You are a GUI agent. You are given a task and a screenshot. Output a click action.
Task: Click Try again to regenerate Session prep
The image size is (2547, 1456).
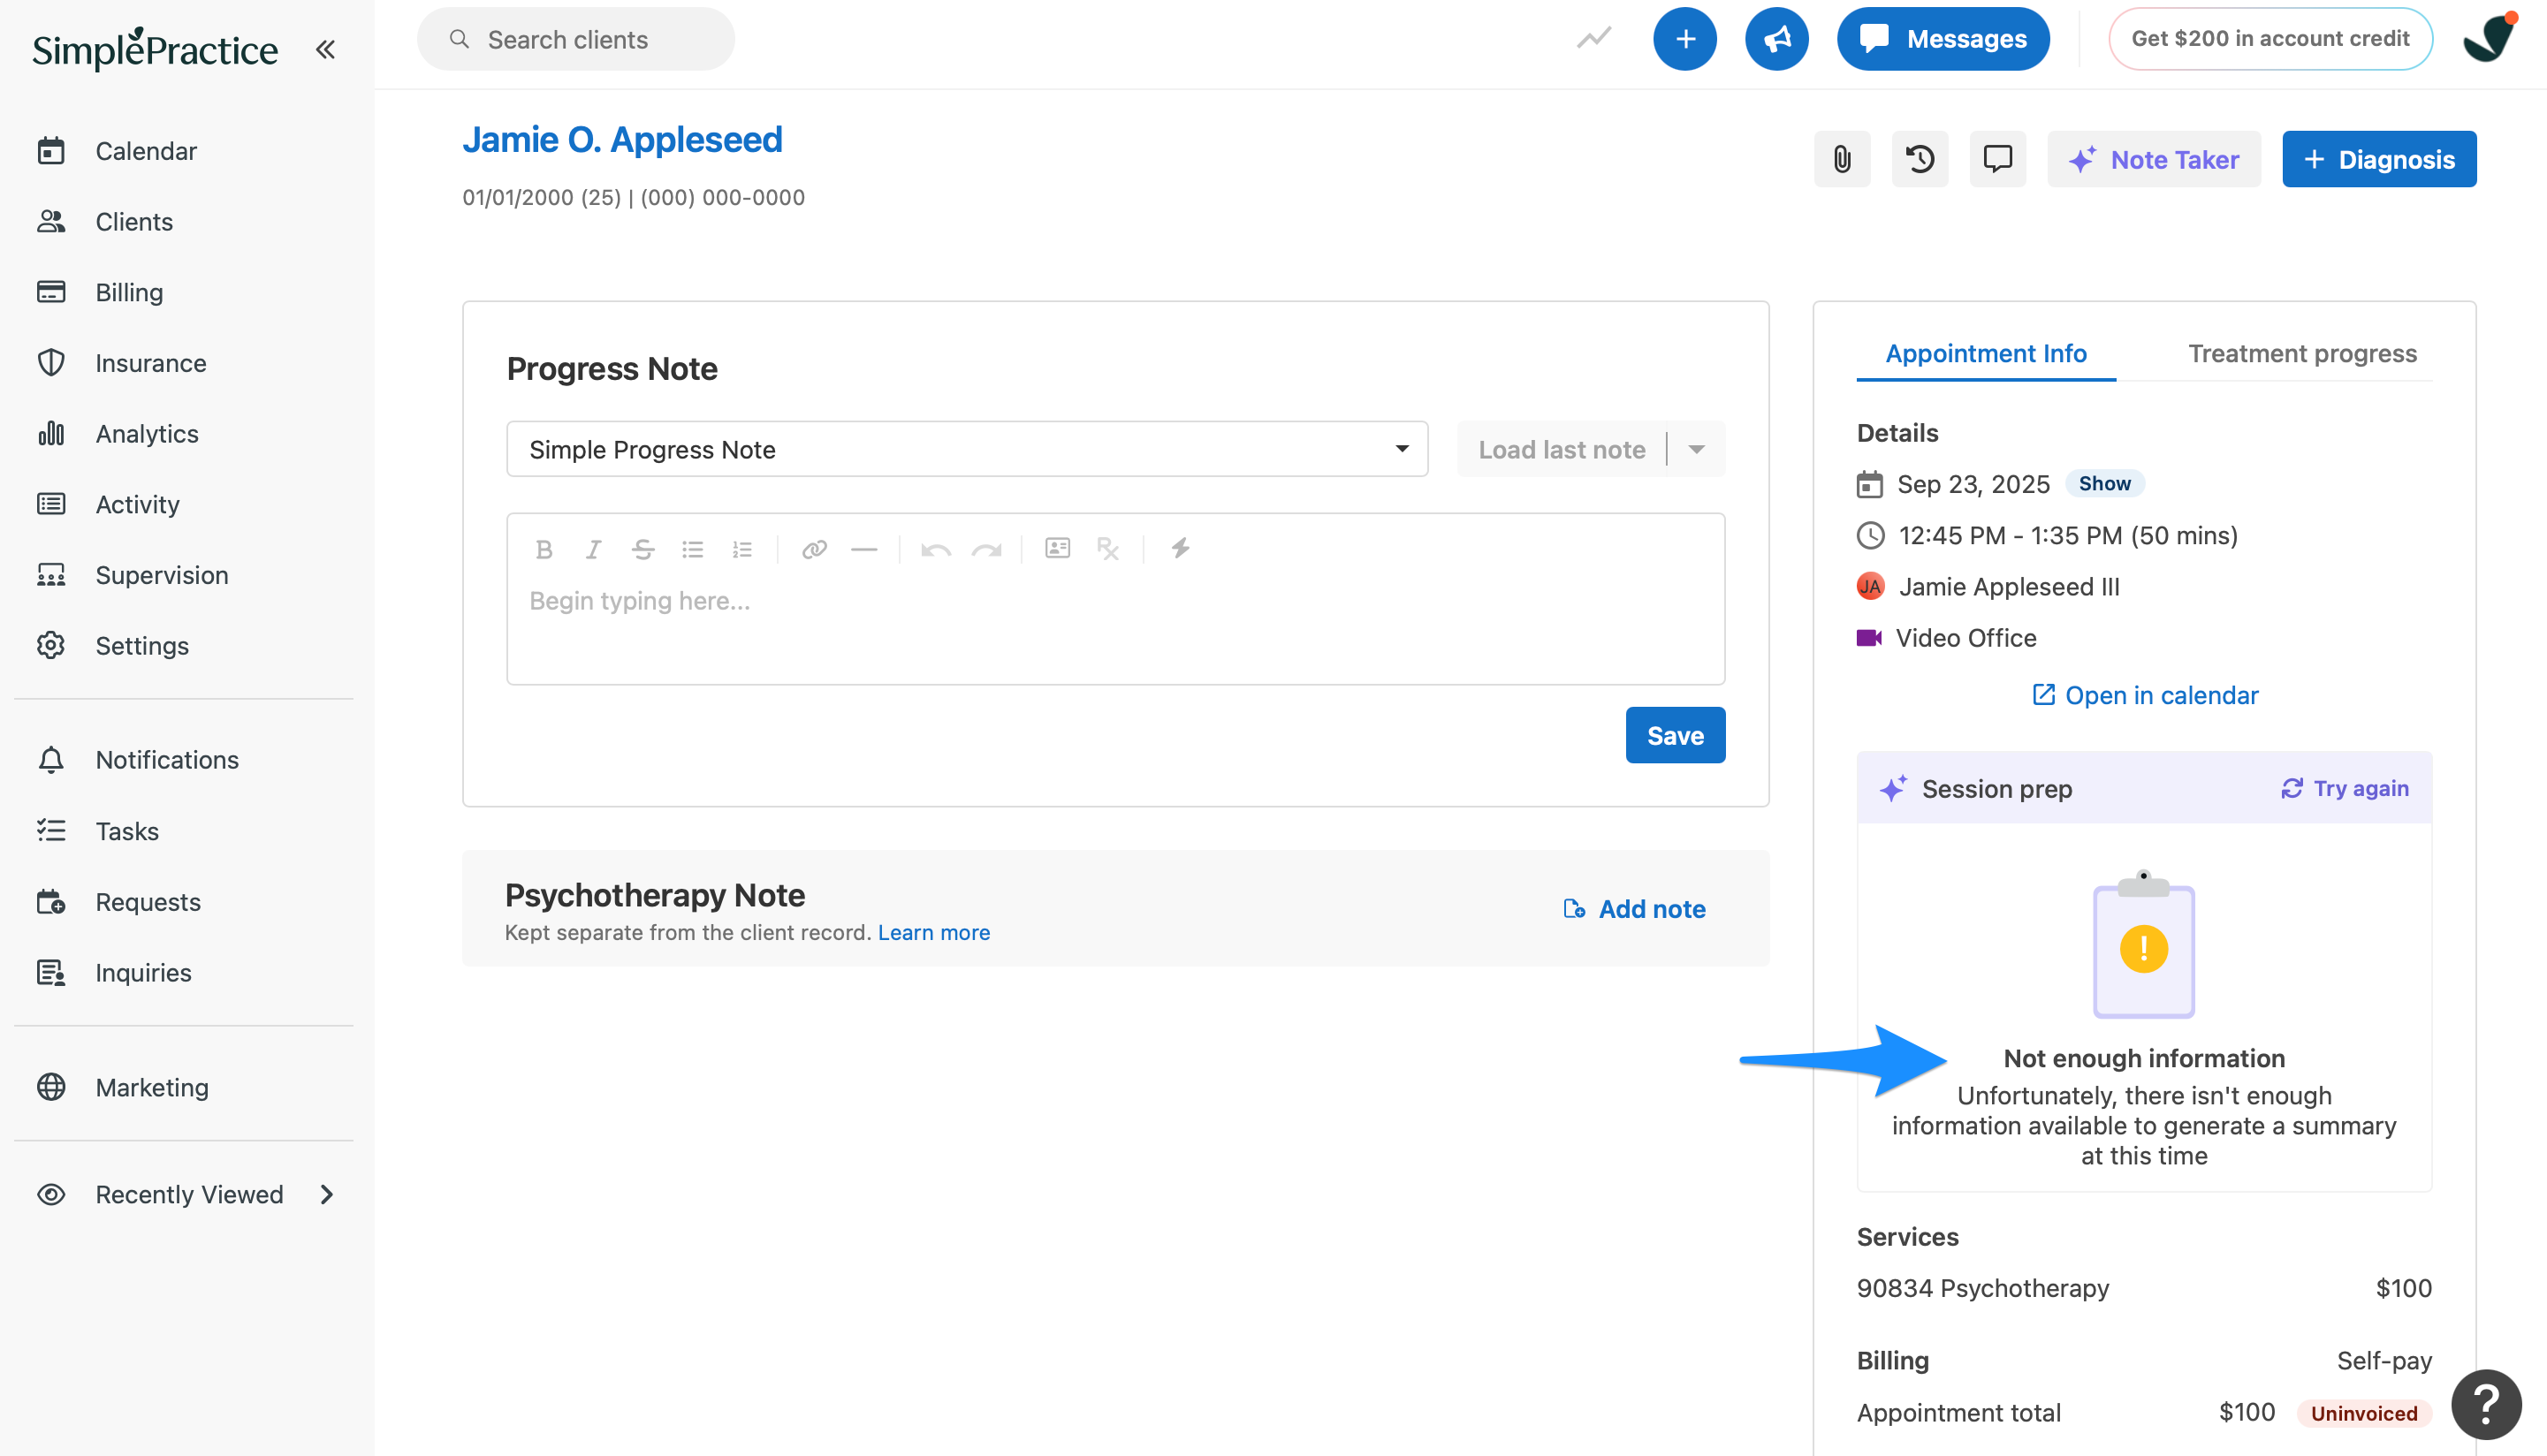2344,788
